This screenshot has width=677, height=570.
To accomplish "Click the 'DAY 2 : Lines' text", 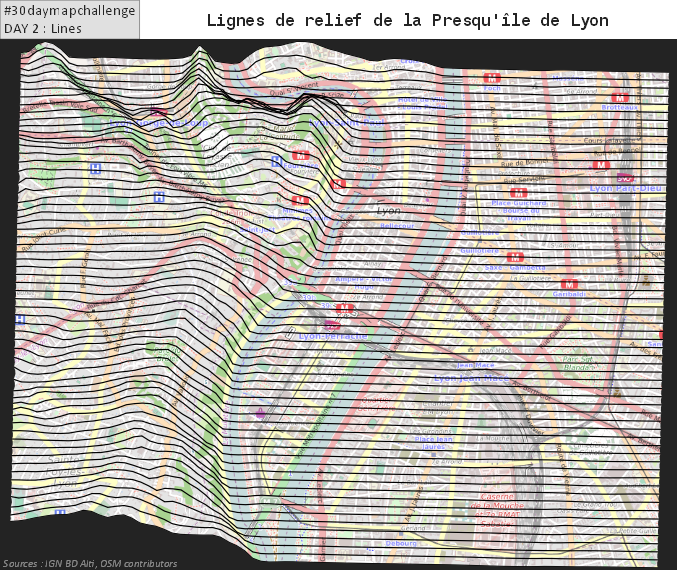I will pos(43,28).
